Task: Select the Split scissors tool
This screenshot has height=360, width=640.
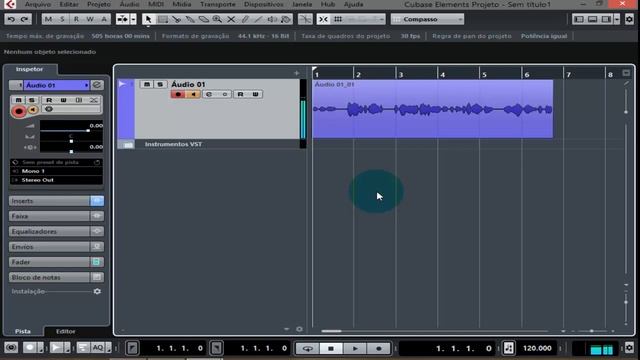Action: click(176, 19)
